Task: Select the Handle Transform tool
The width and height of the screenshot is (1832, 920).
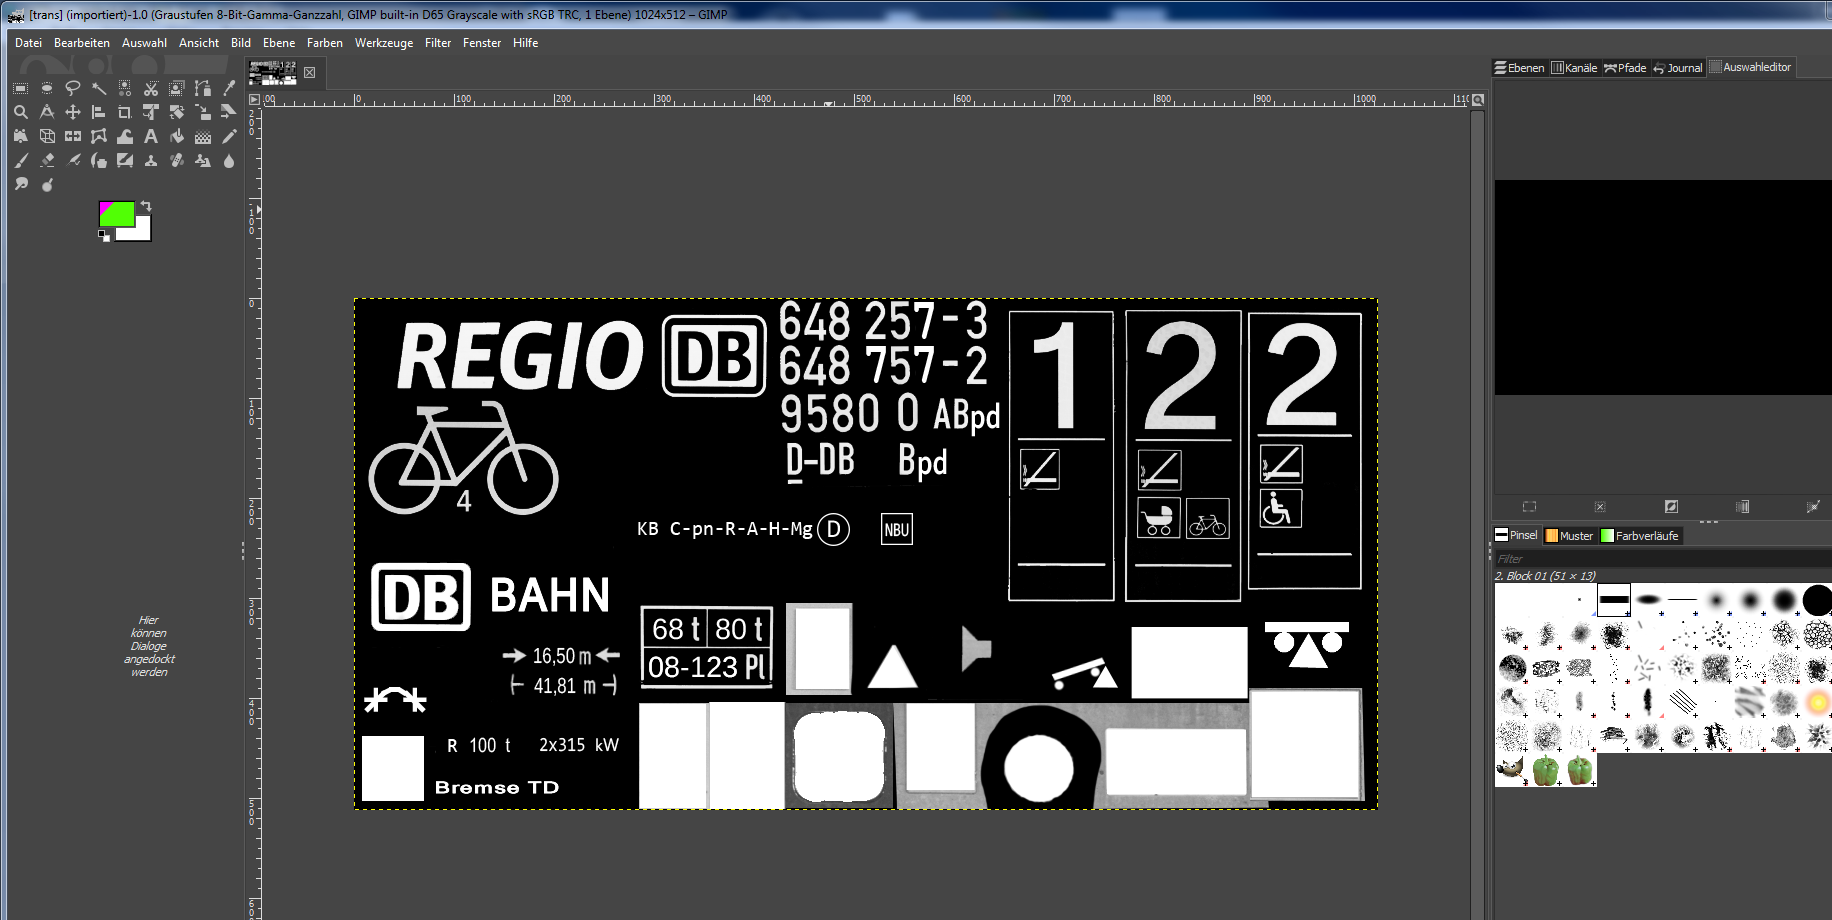Action: tap(20, 136)
